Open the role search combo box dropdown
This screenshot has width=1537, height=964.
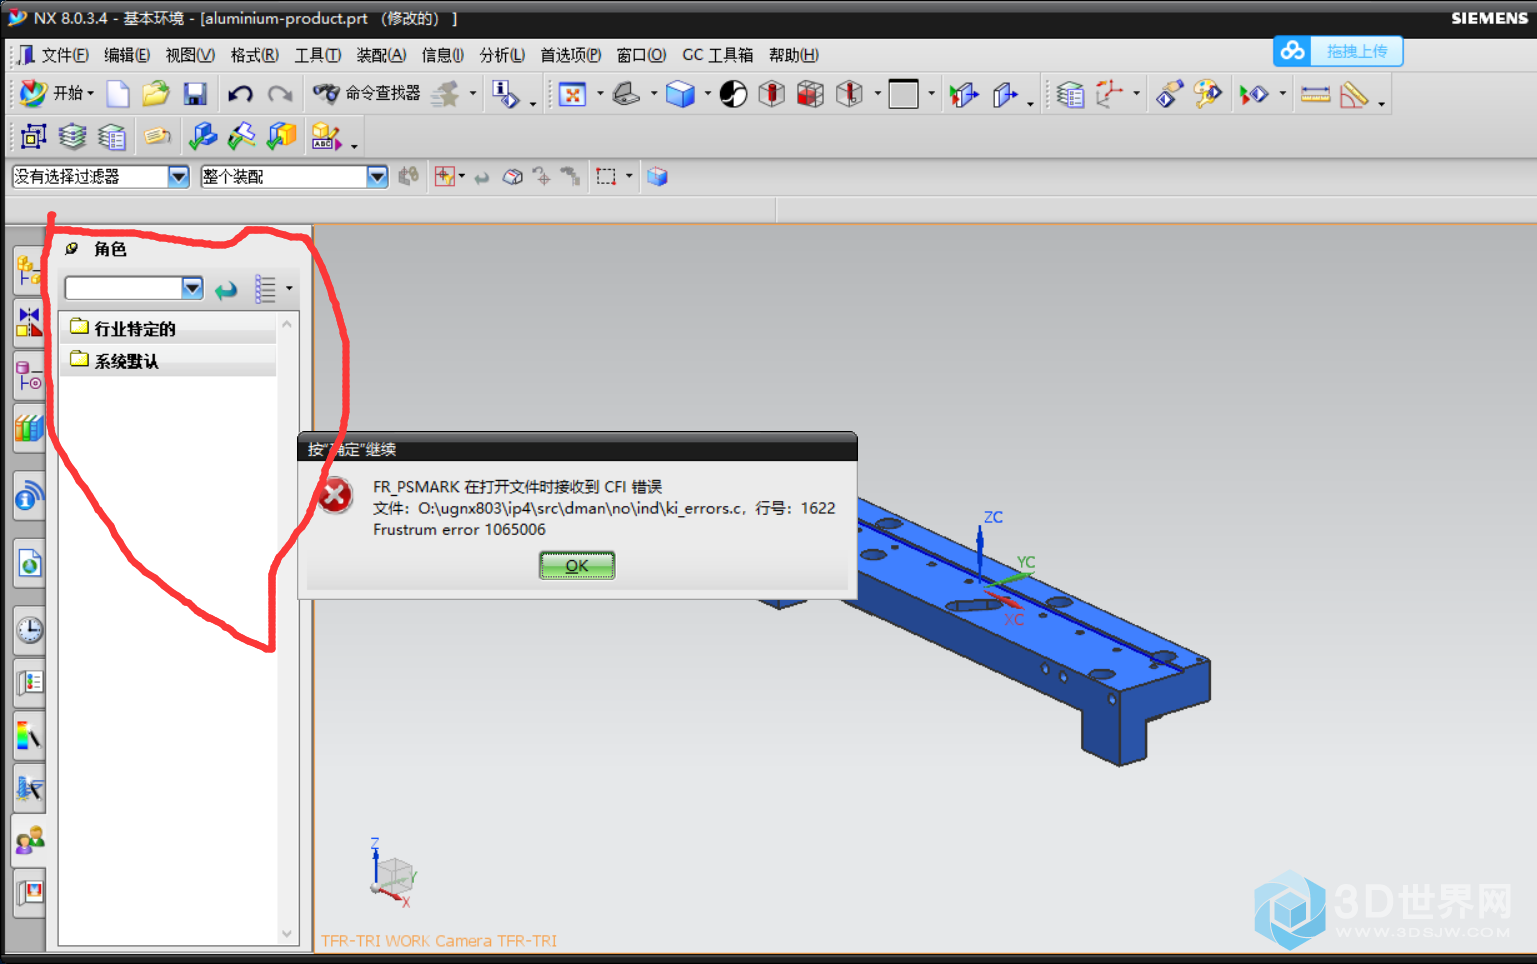192,289
